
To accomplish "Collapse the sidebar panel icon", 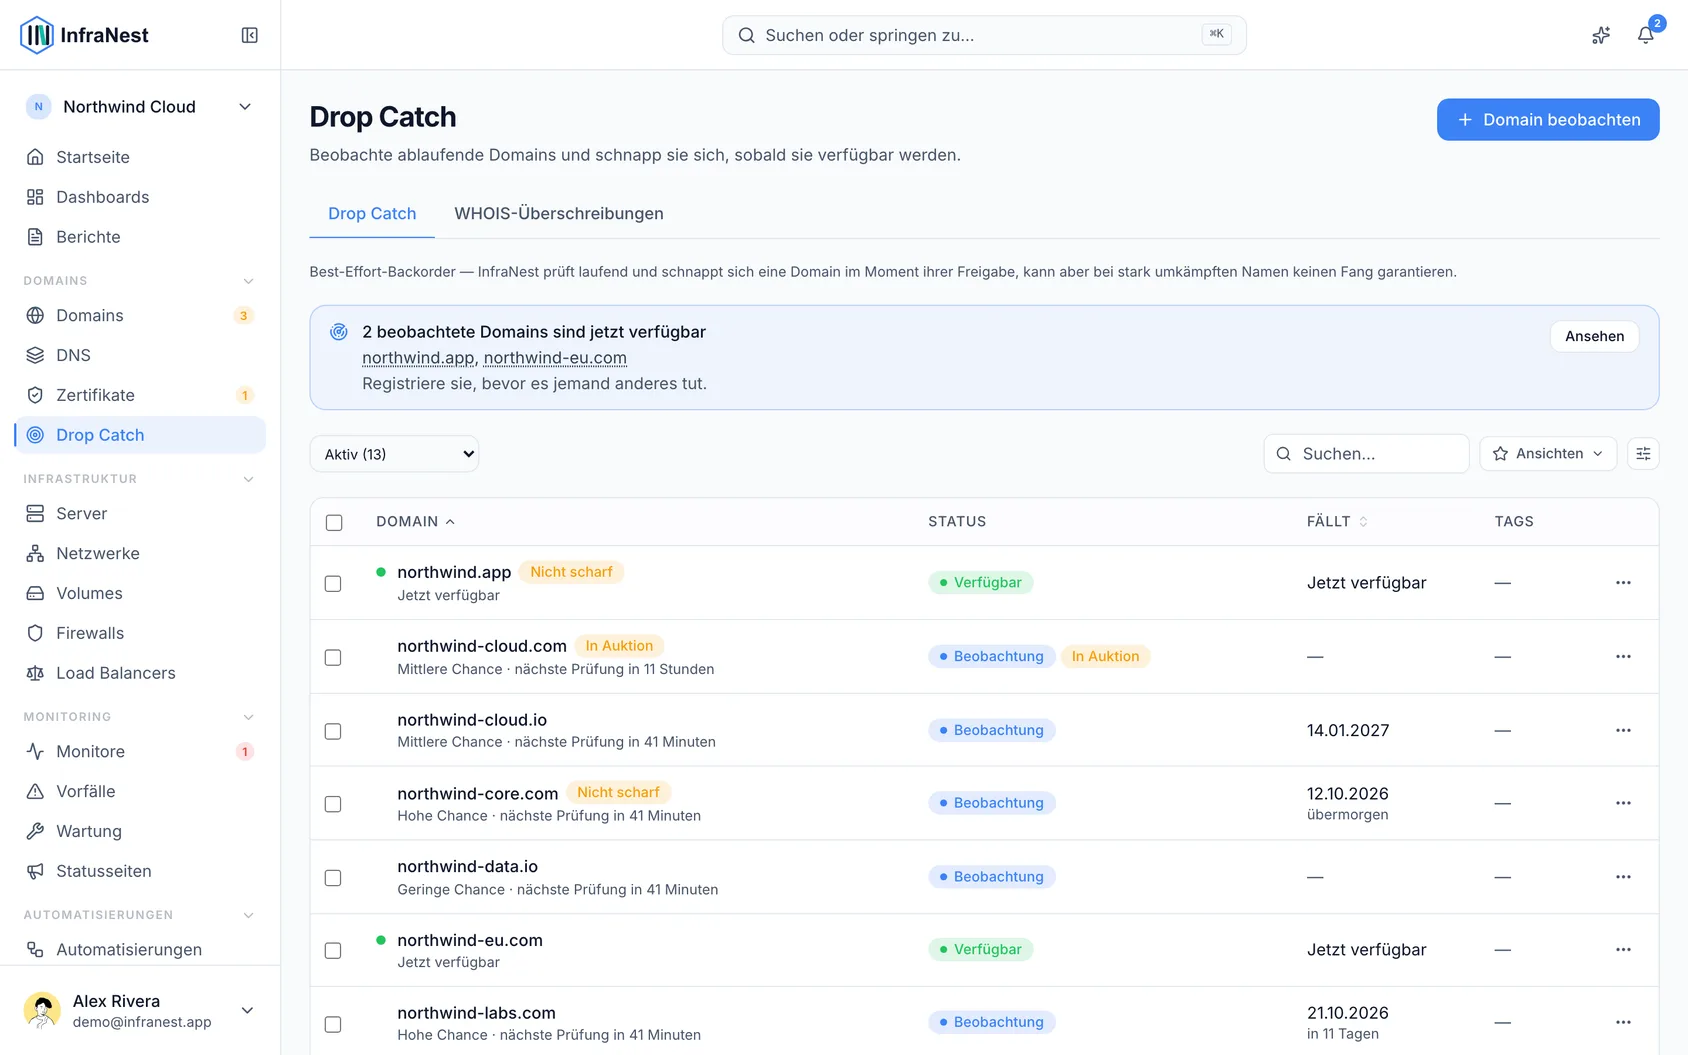I will pyautogui.click(x=250, y=35).
